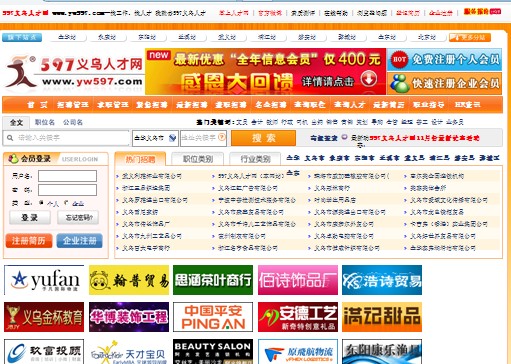Open the 原飞航物流 ad
Image resolution: width=511 pixels, height=364 pixels.
tap(298, 352)
